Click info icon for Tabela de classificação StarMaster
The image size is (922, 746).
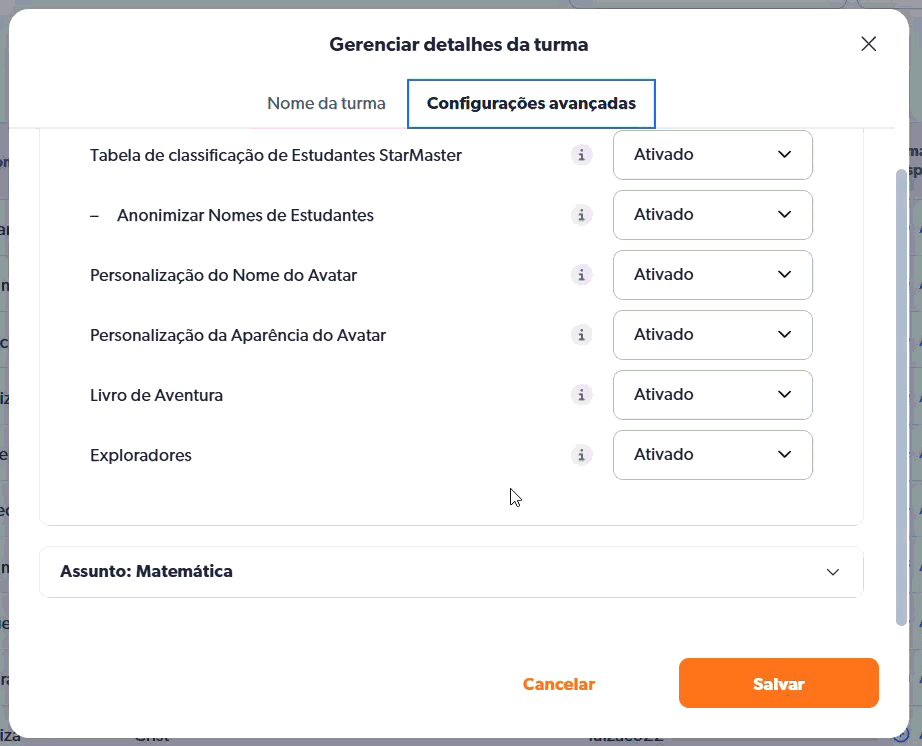[581, 155]
